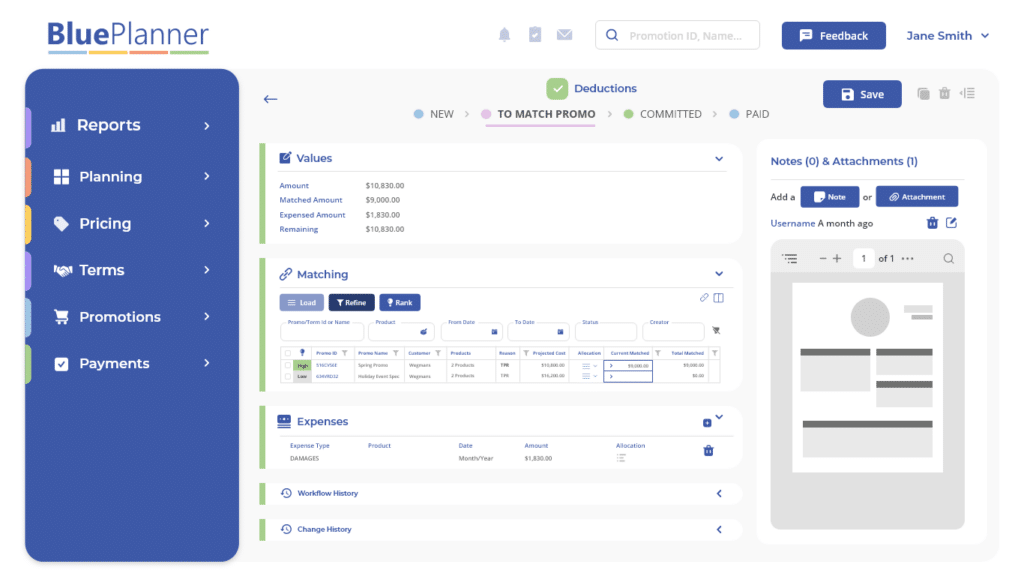Click the Save button
The height and width of the screenshot is (576, 1024).
861,92
